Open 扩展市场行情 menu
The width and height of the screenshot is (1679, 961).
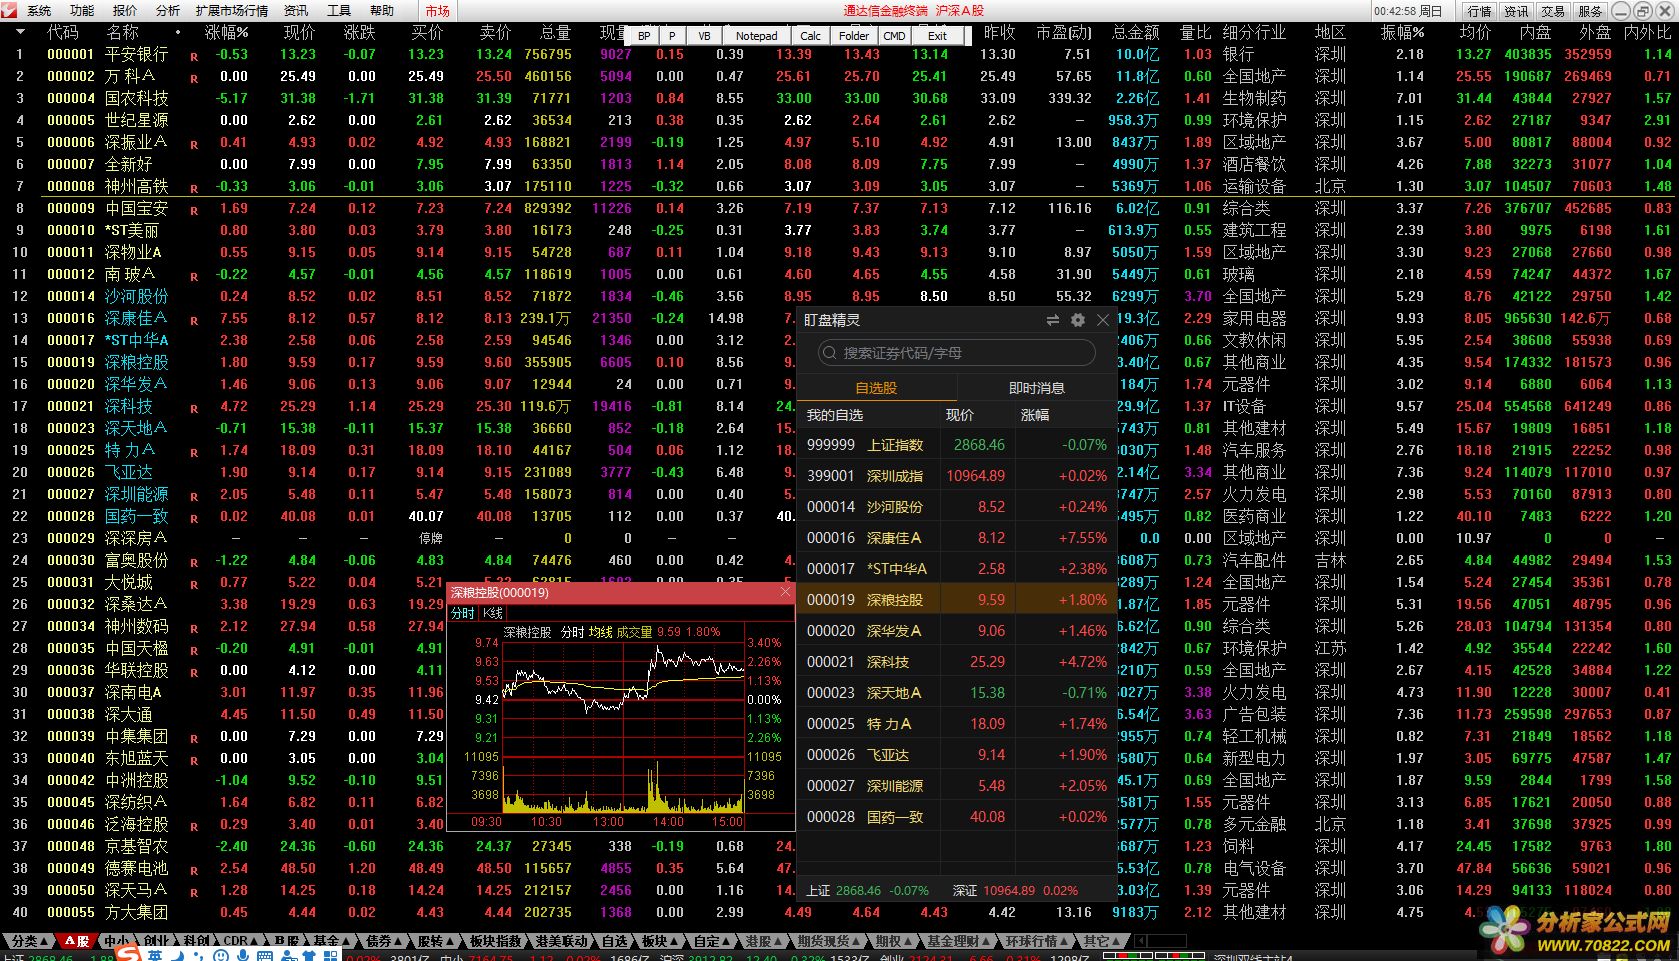(232, 10)
